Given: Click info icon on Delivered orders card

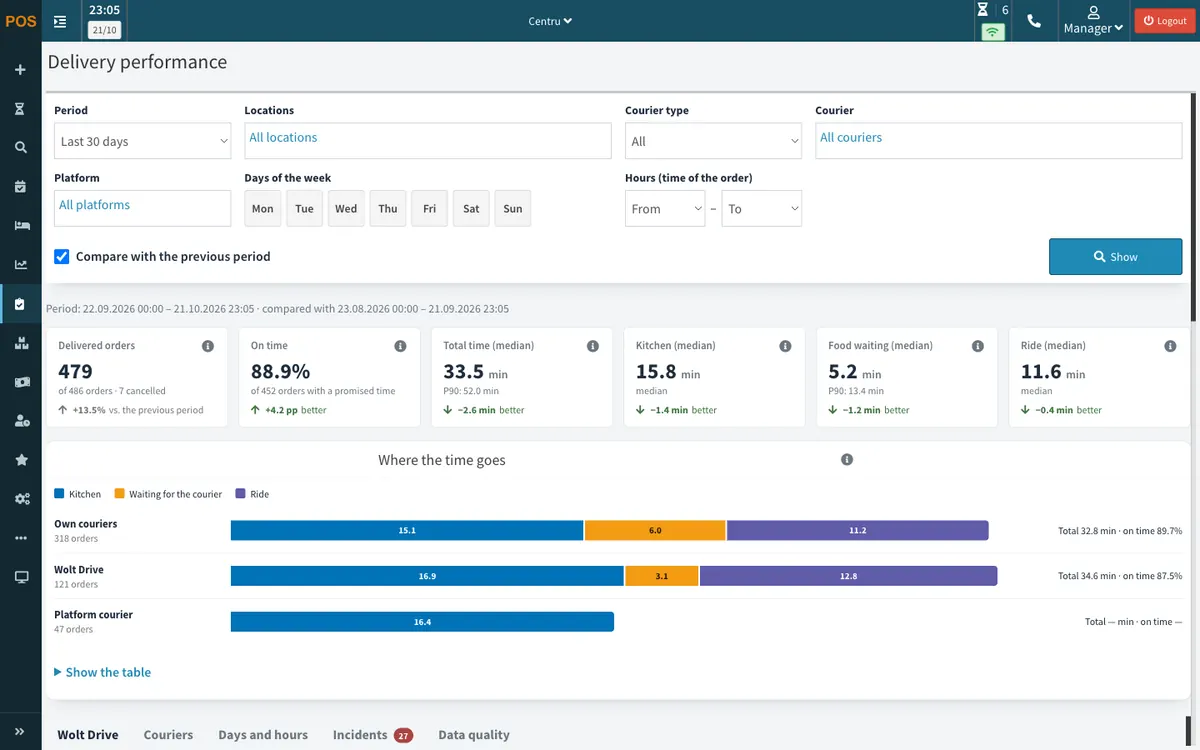Looking at the screenshot, I should click(208, 346).
